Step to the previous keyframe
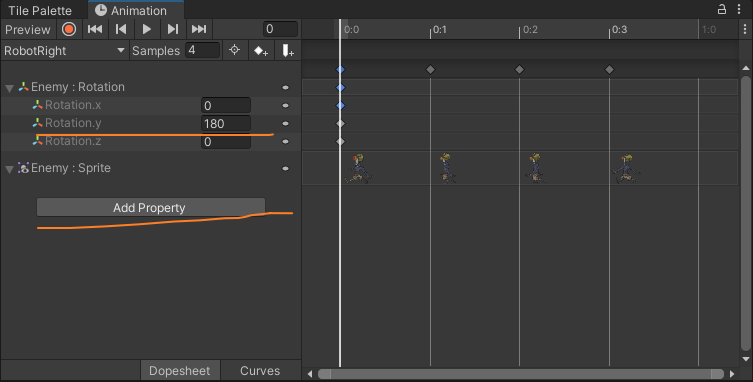Viewport: 753px width, 382px height. pos(121,29)
